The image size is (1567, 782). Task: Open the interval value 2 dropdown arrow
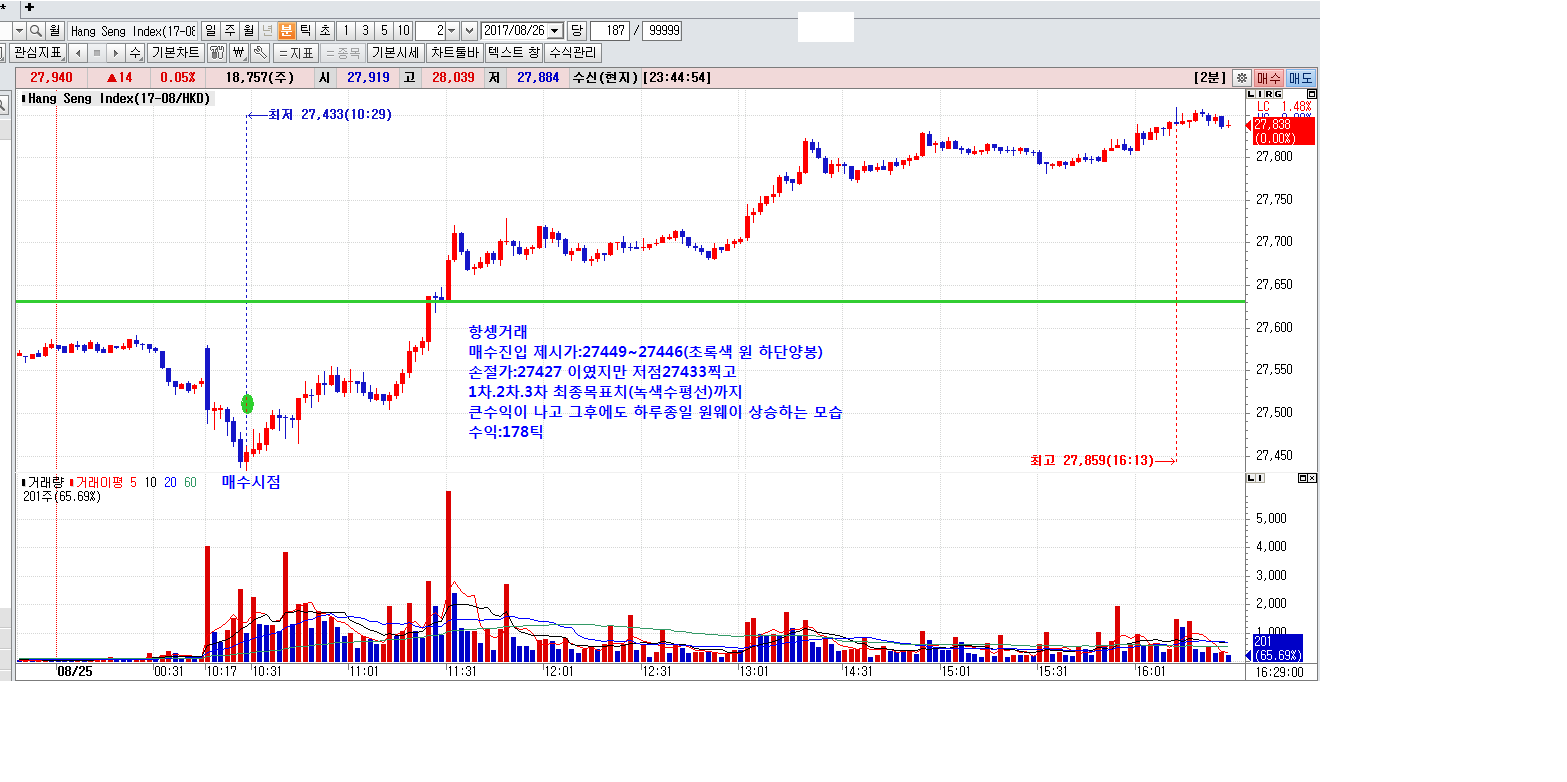click(x=452, y=31)
